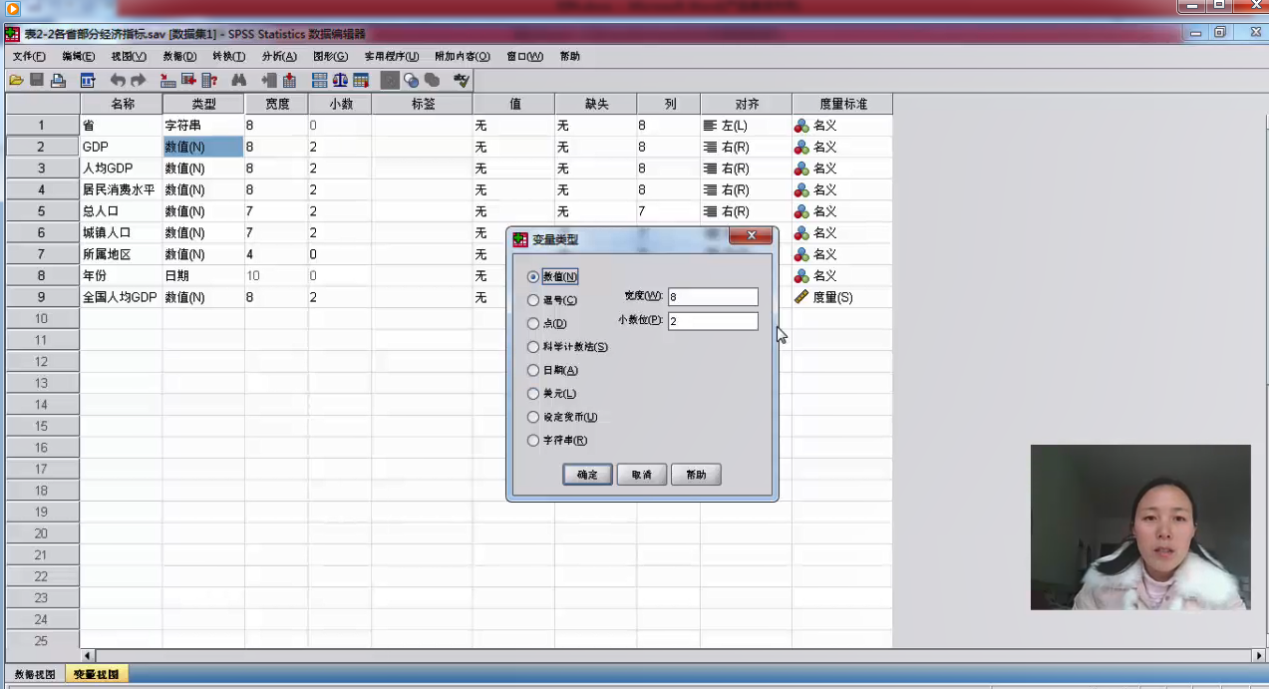
Task: Pick the 科学计数法(S) type option
Action: 533,347
